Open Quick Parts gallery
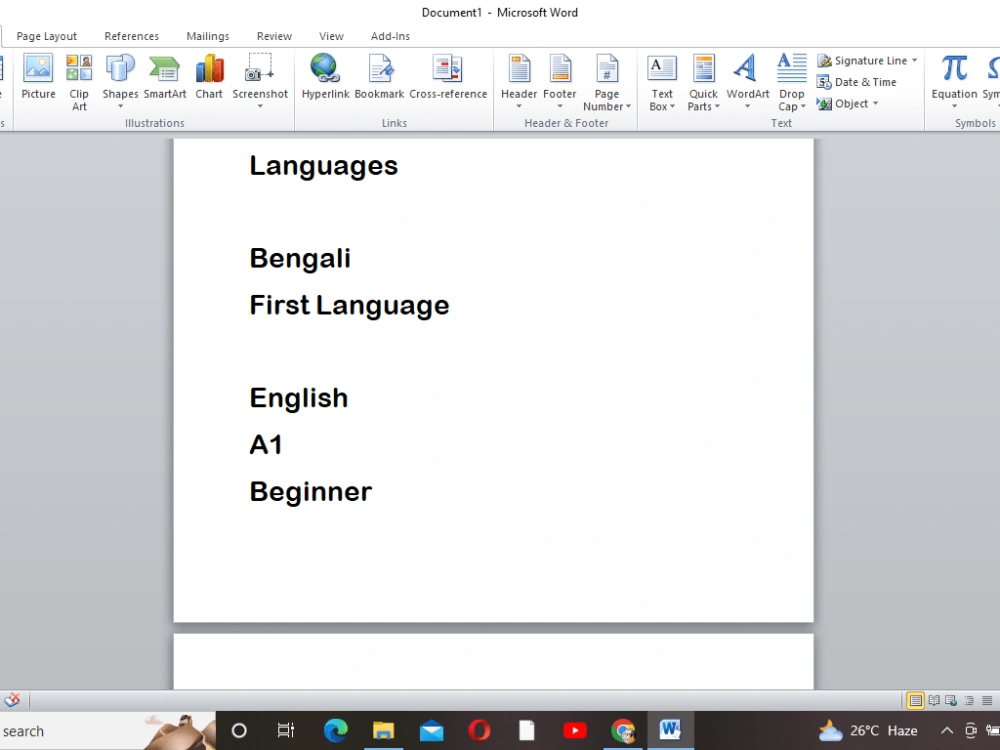Viewport: 1000px width, 750px height. [703, 83]
